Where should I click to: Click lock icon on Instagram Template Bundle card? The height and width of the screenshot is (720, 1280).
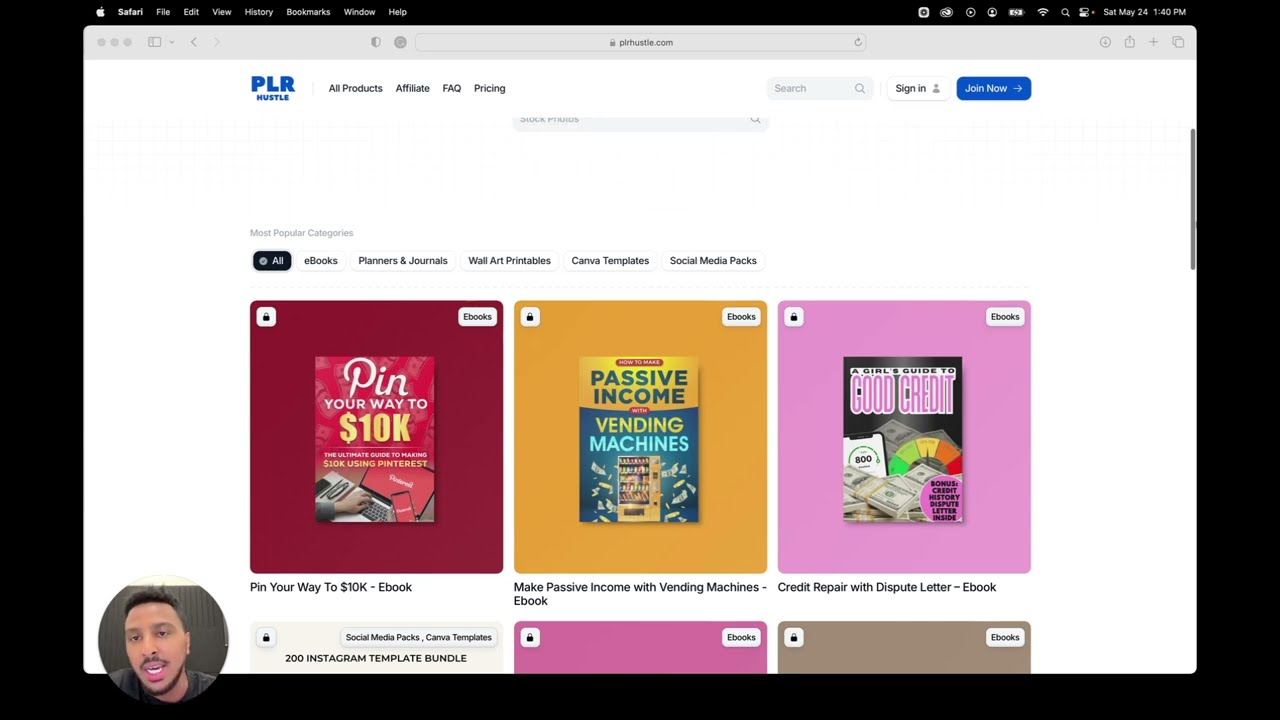coord(266,637)
